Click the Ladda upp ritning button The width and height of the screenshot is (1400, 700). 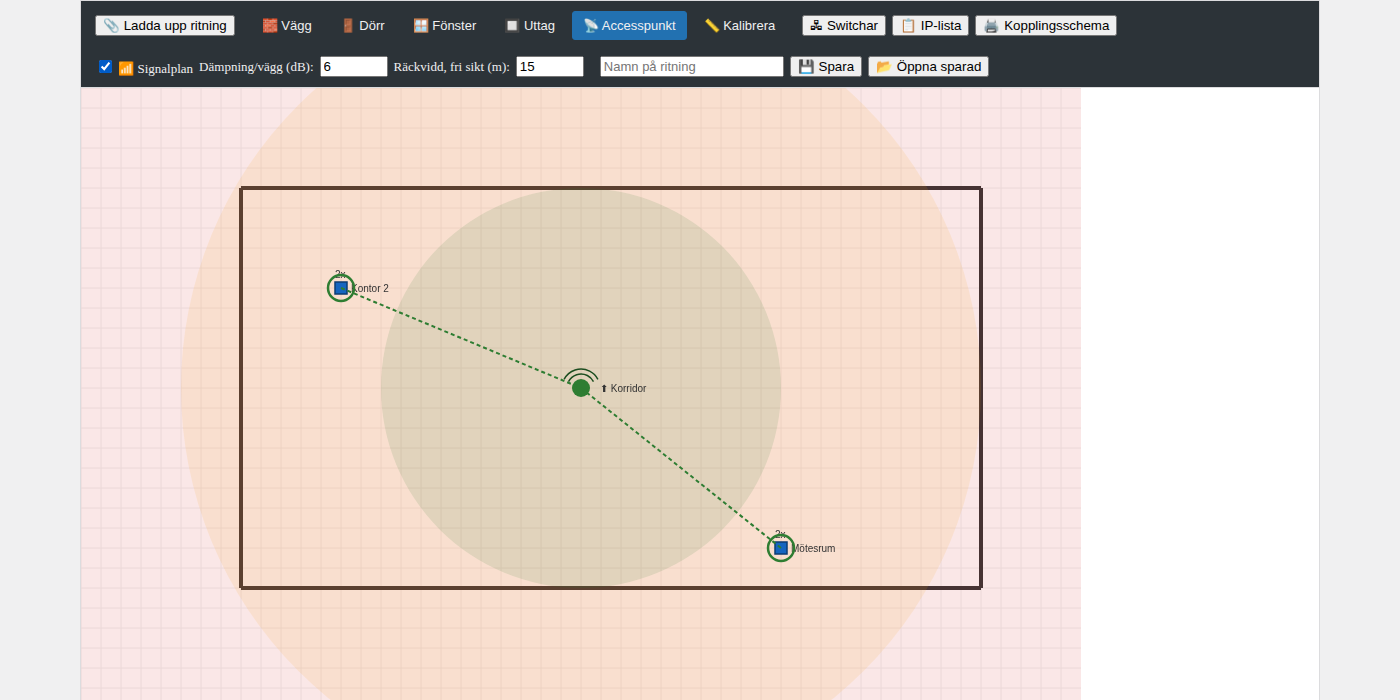165,26
